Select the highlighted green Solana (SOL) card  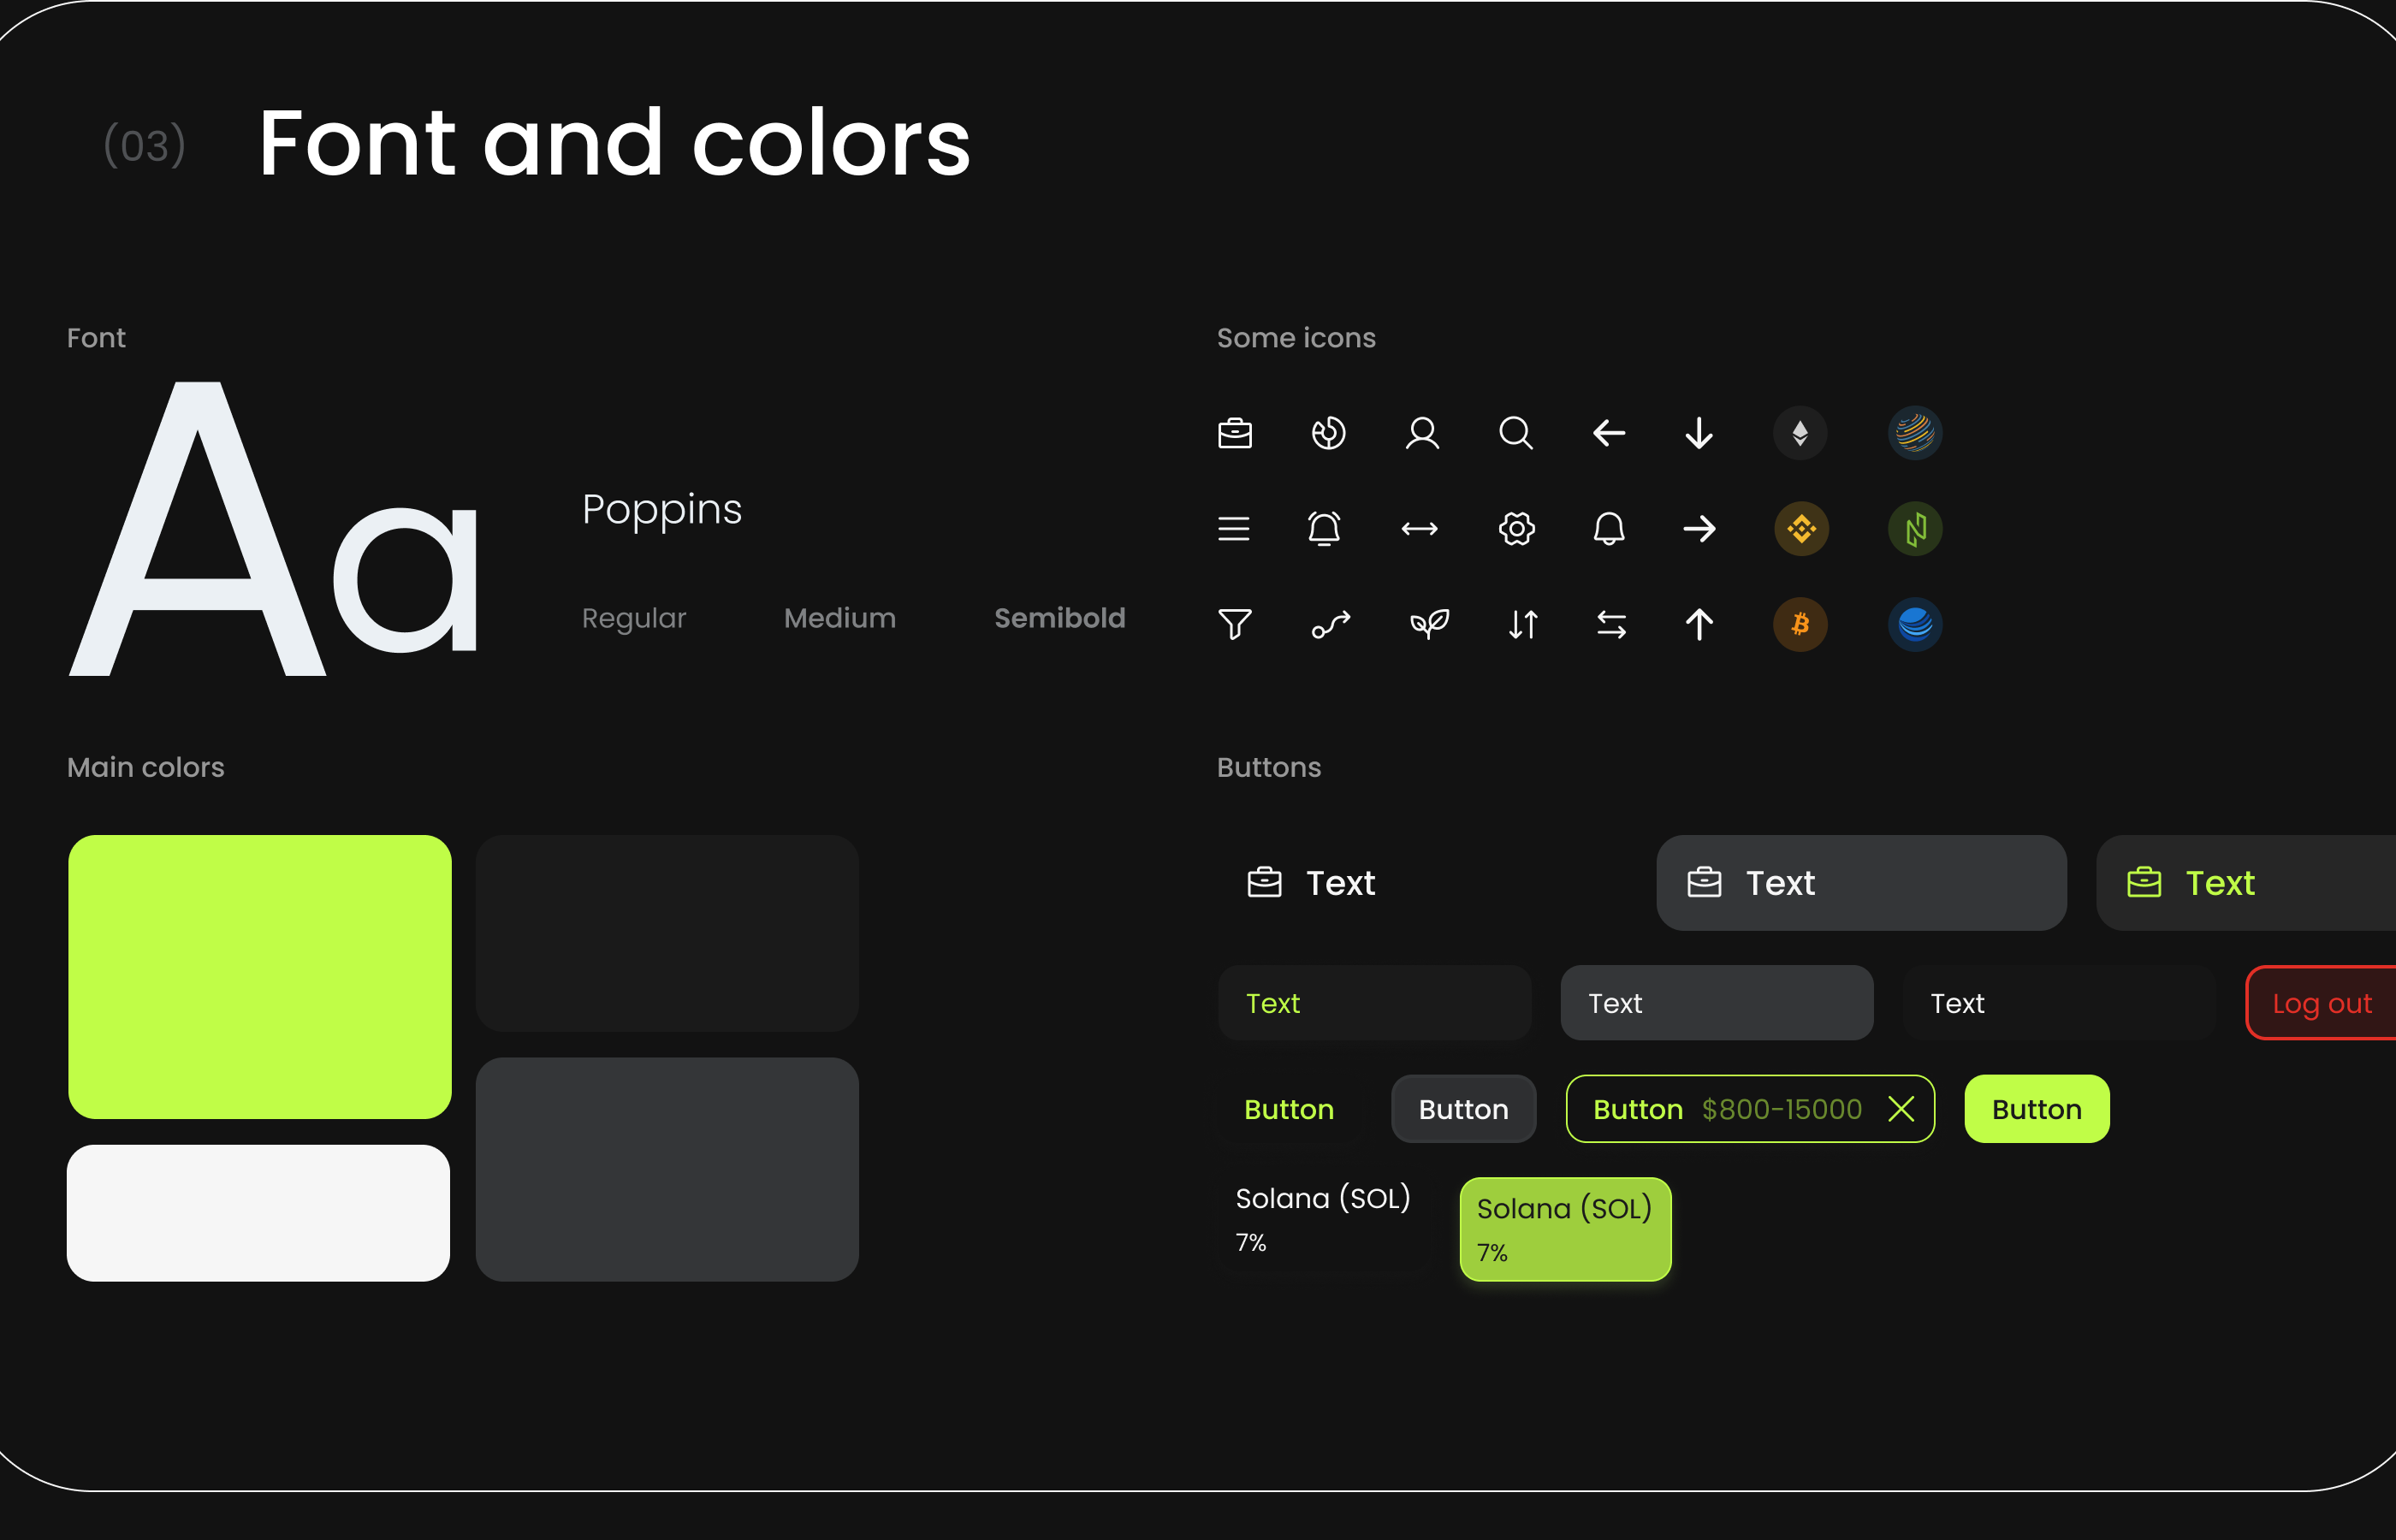pos(1565,1229)
